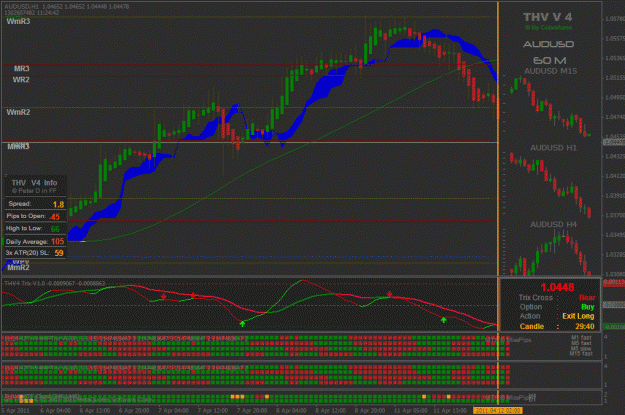
Task: Click the Action Exit Long status
Action: click(x=578, y=316)
